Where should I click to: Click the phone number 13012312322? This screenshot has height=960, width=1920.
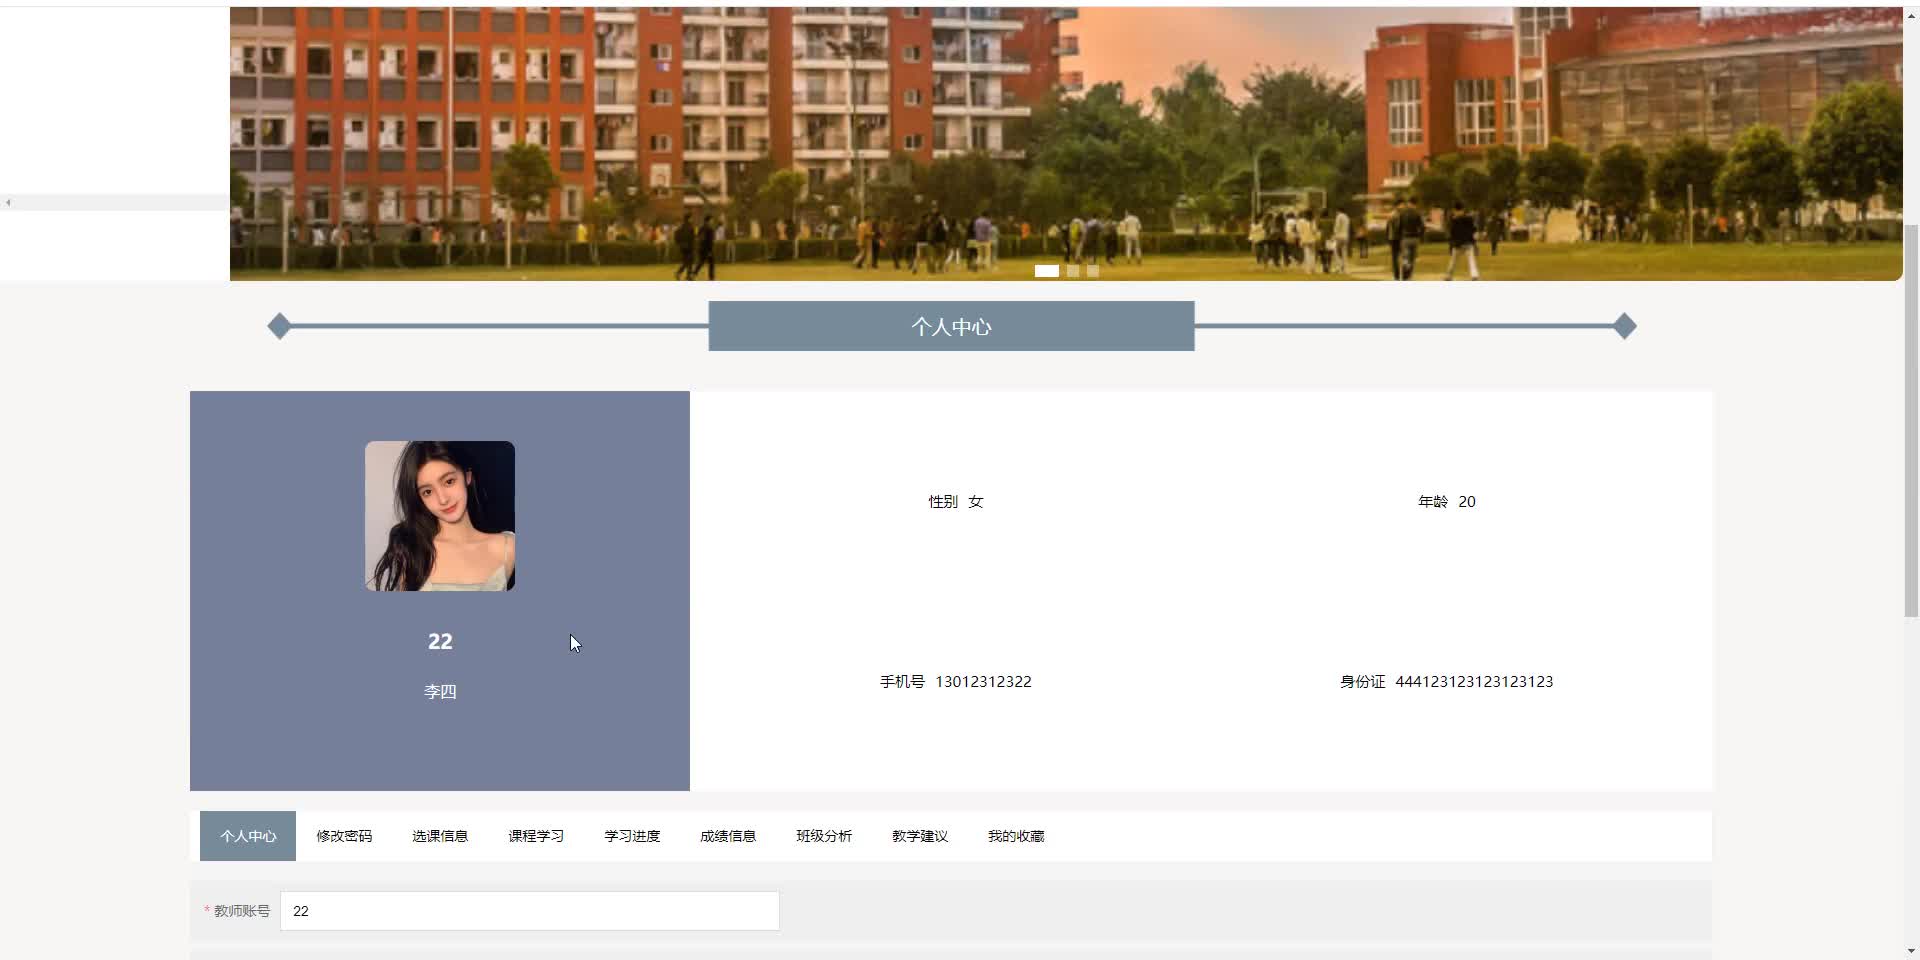coord(983,681)
